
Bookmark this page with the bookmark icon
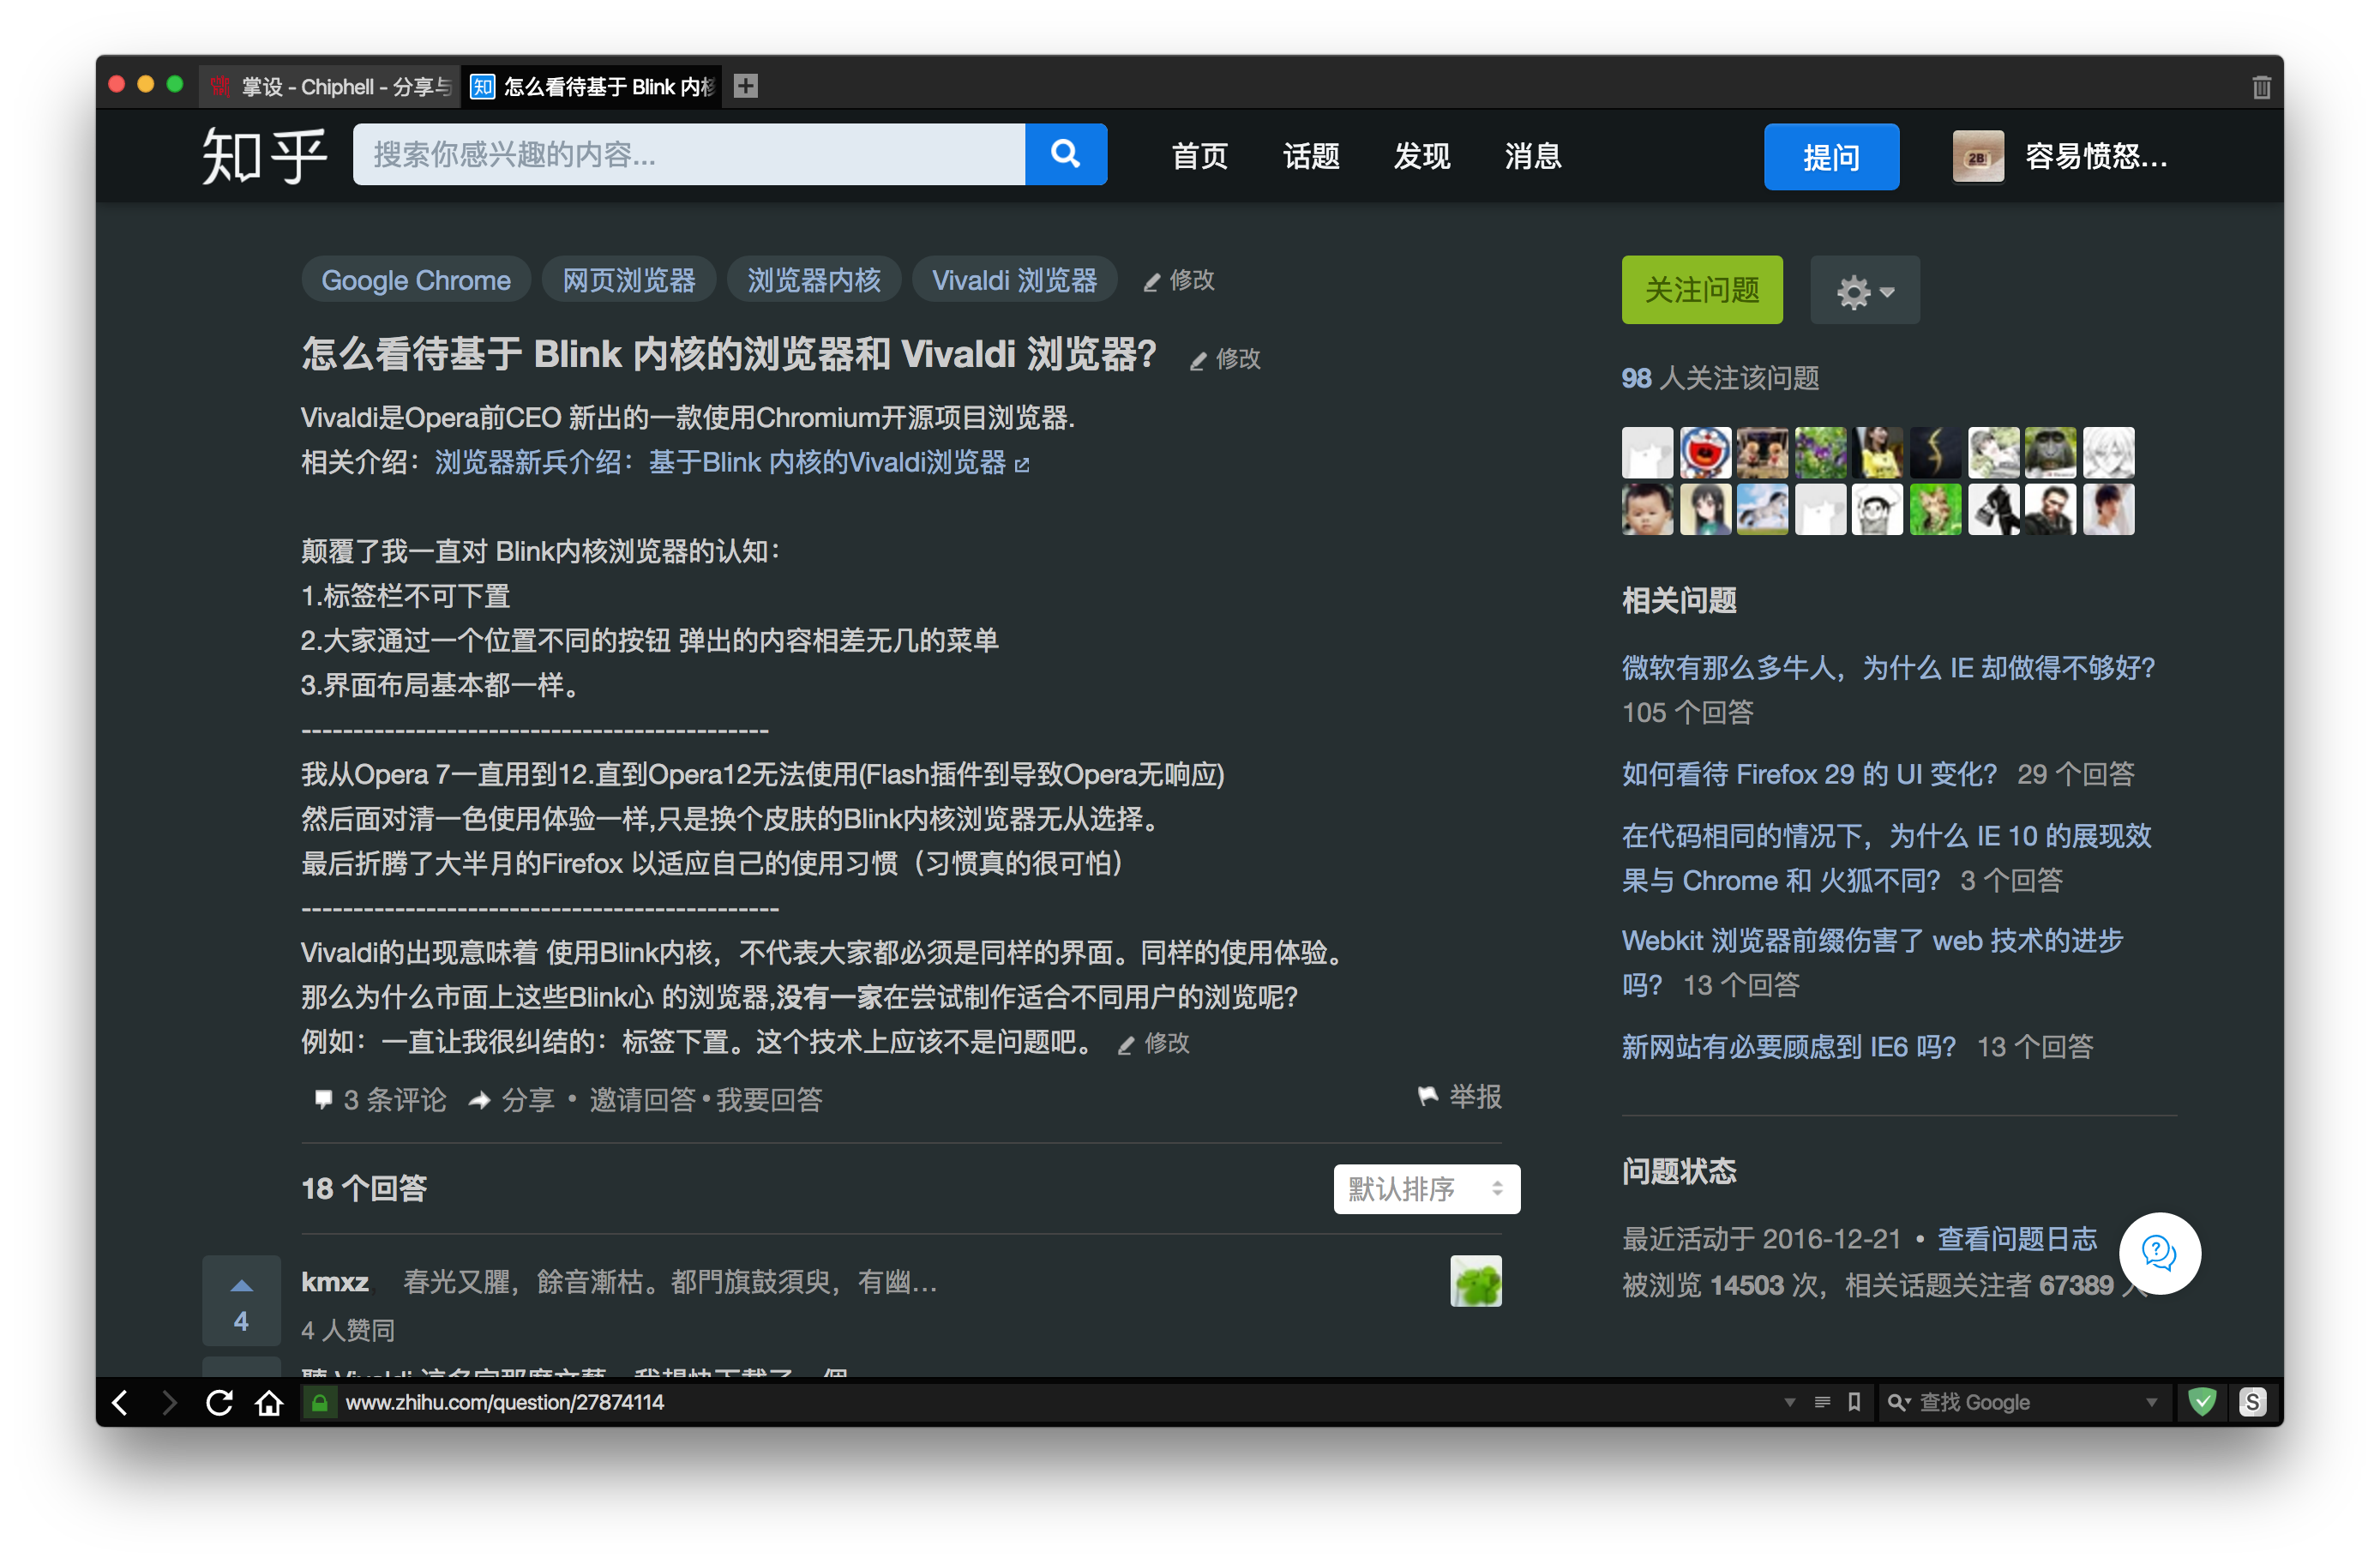(x=1854, y=1402)
